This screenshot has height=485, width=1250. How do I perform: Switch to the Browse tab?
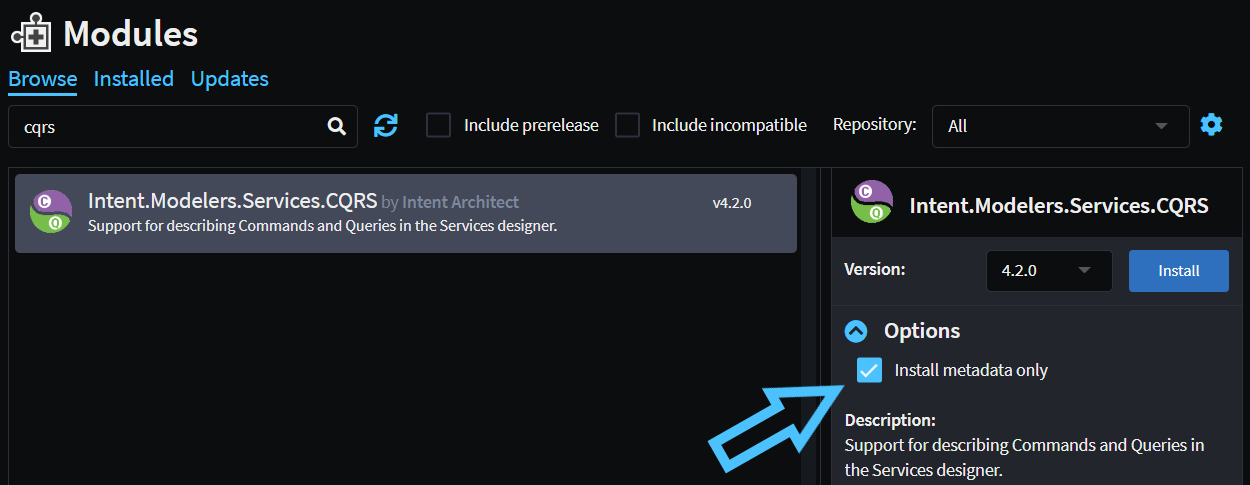click(43, 79)
